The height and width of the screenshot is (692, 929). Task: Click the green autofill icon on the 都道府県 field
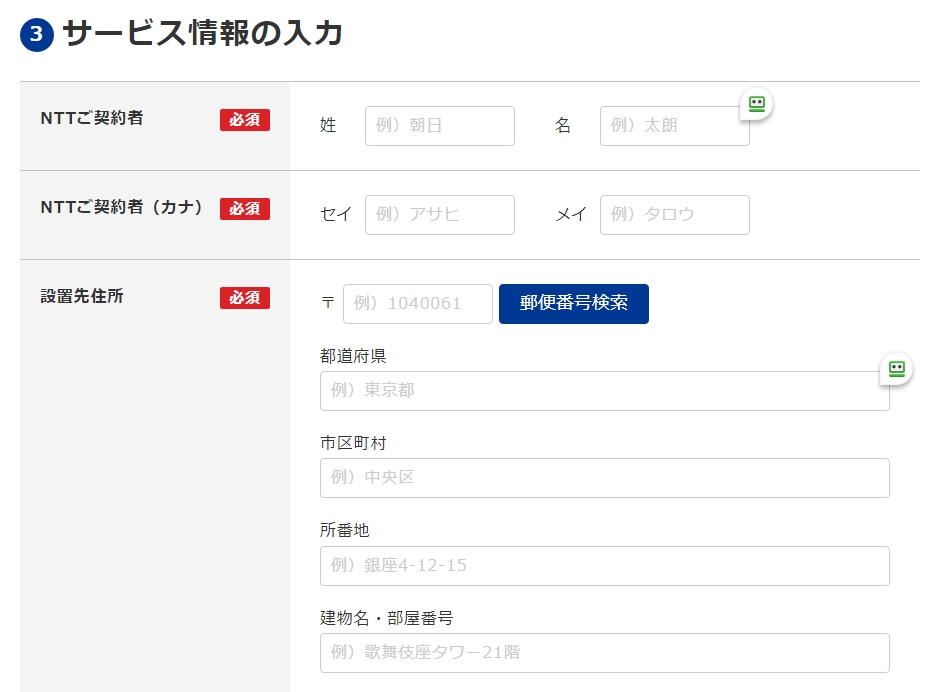point(896,368)
